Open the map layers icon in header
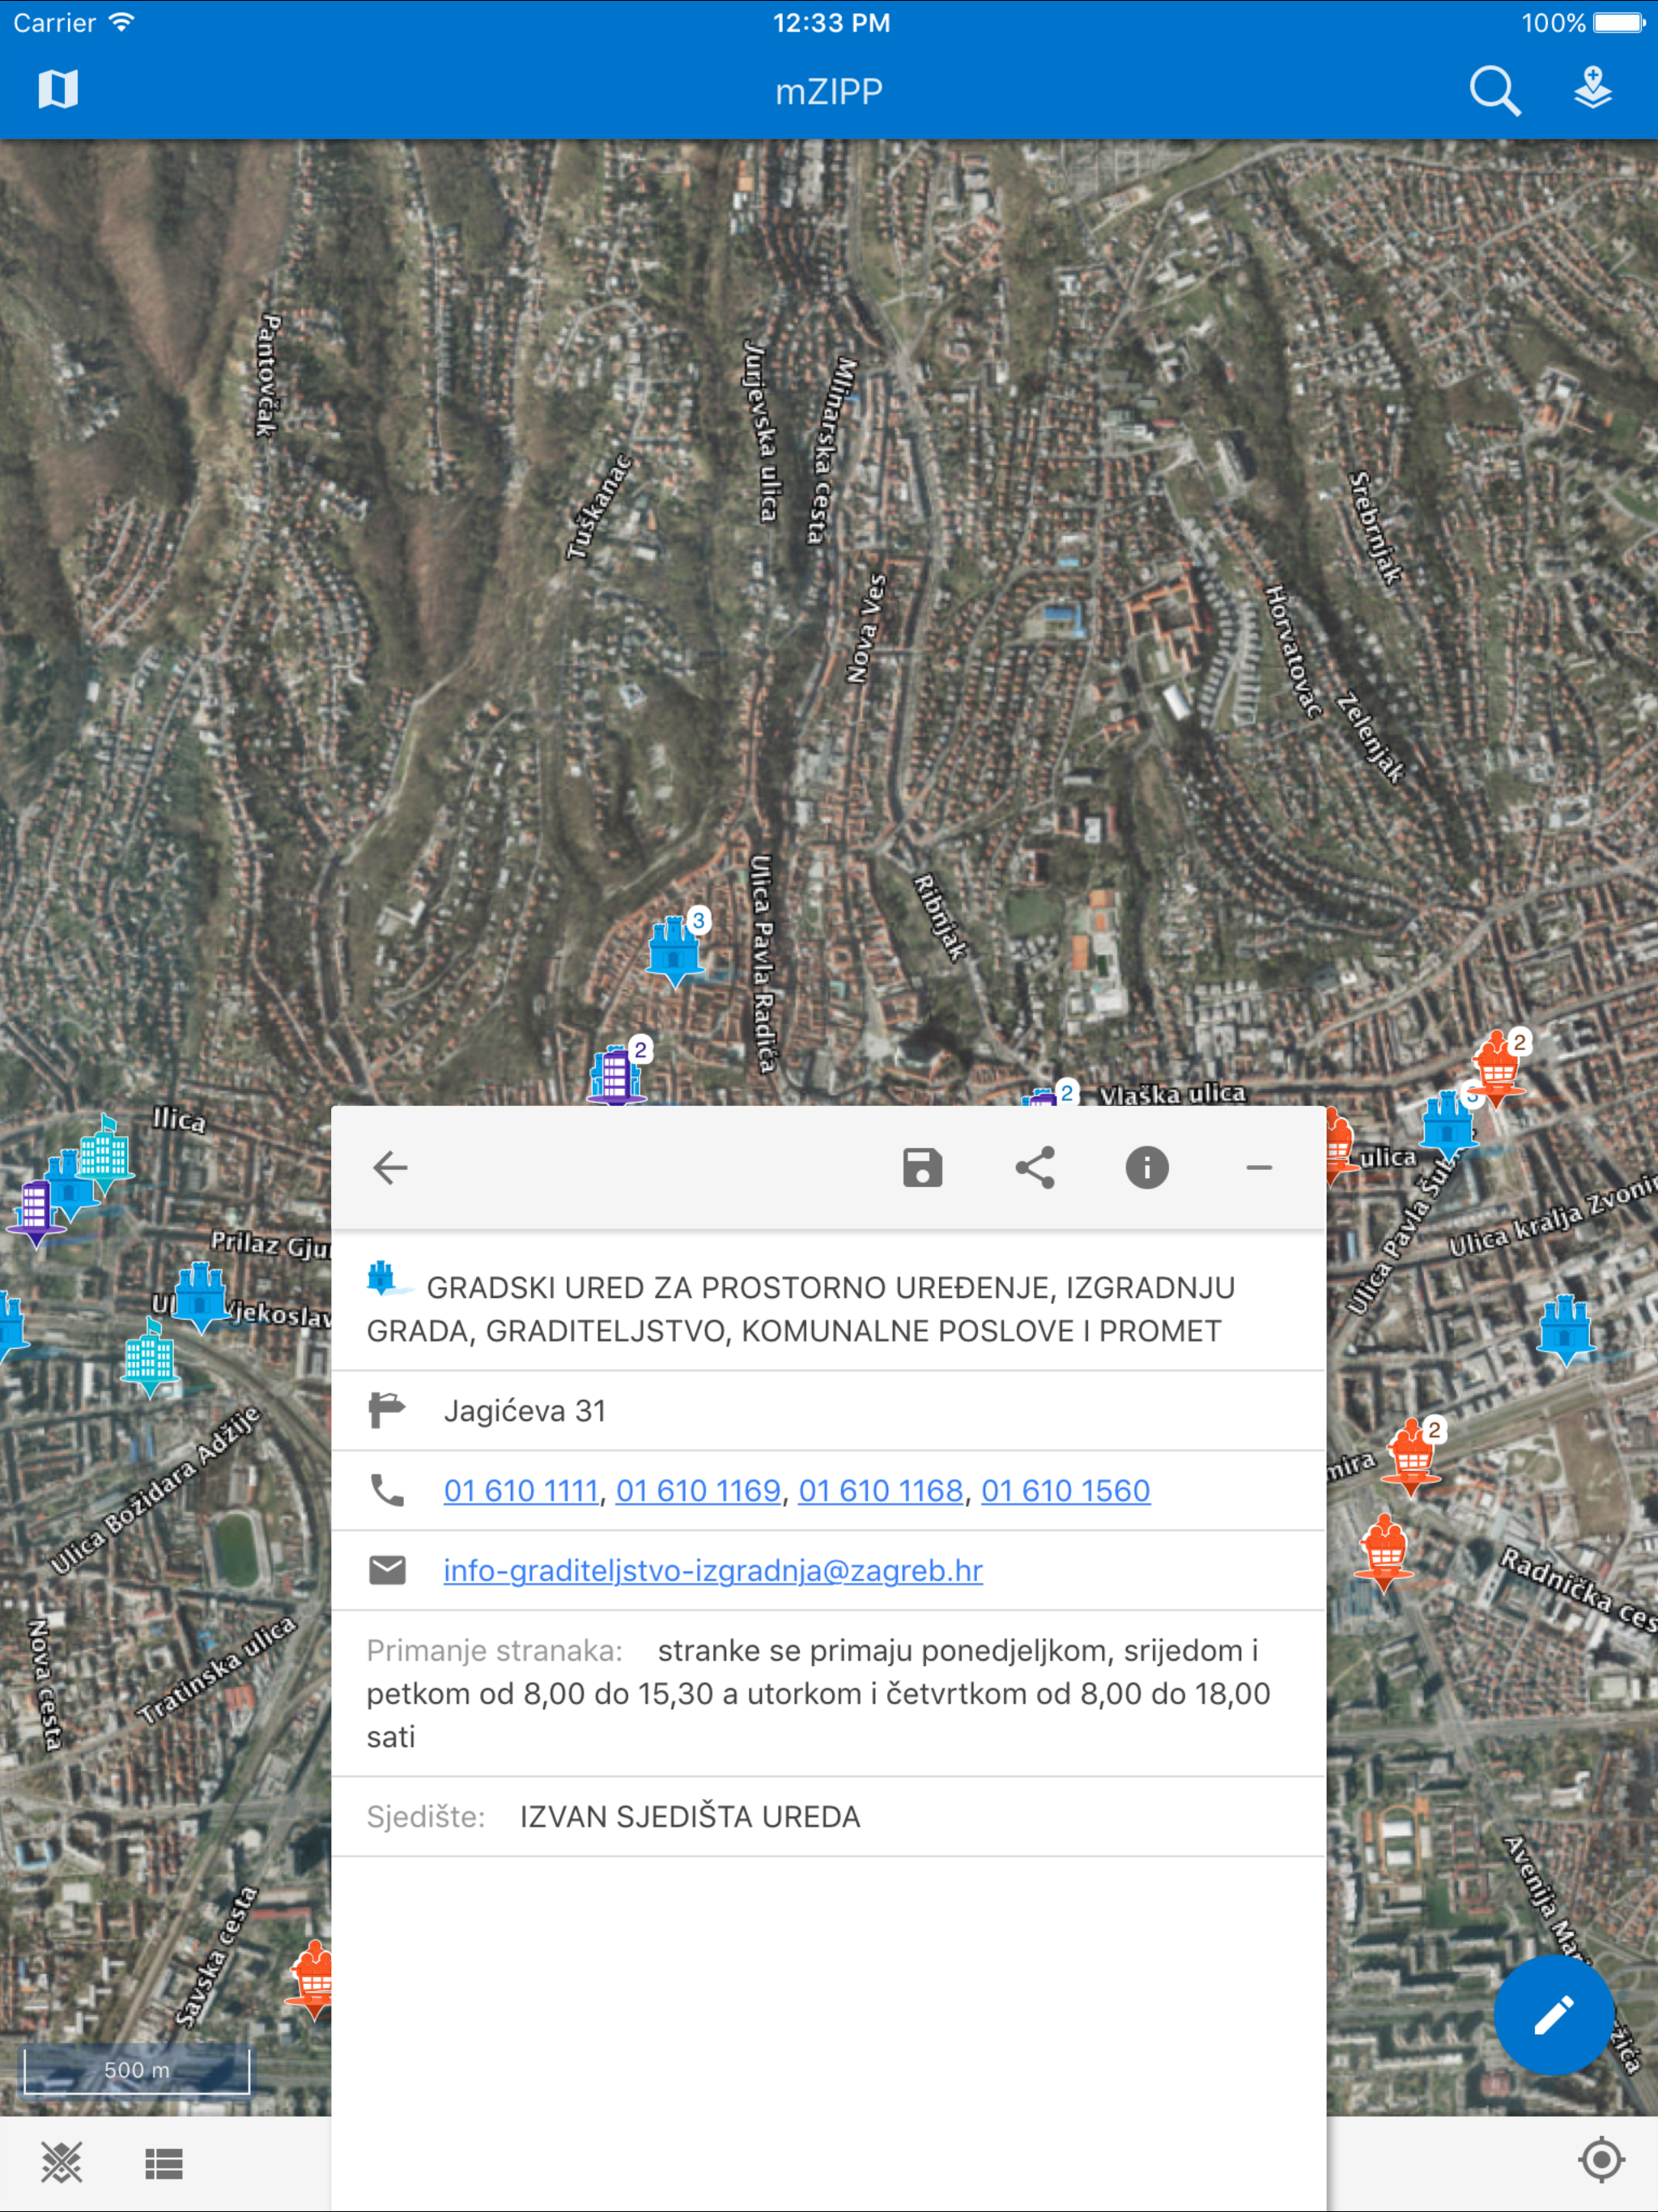 pos(58,90)
